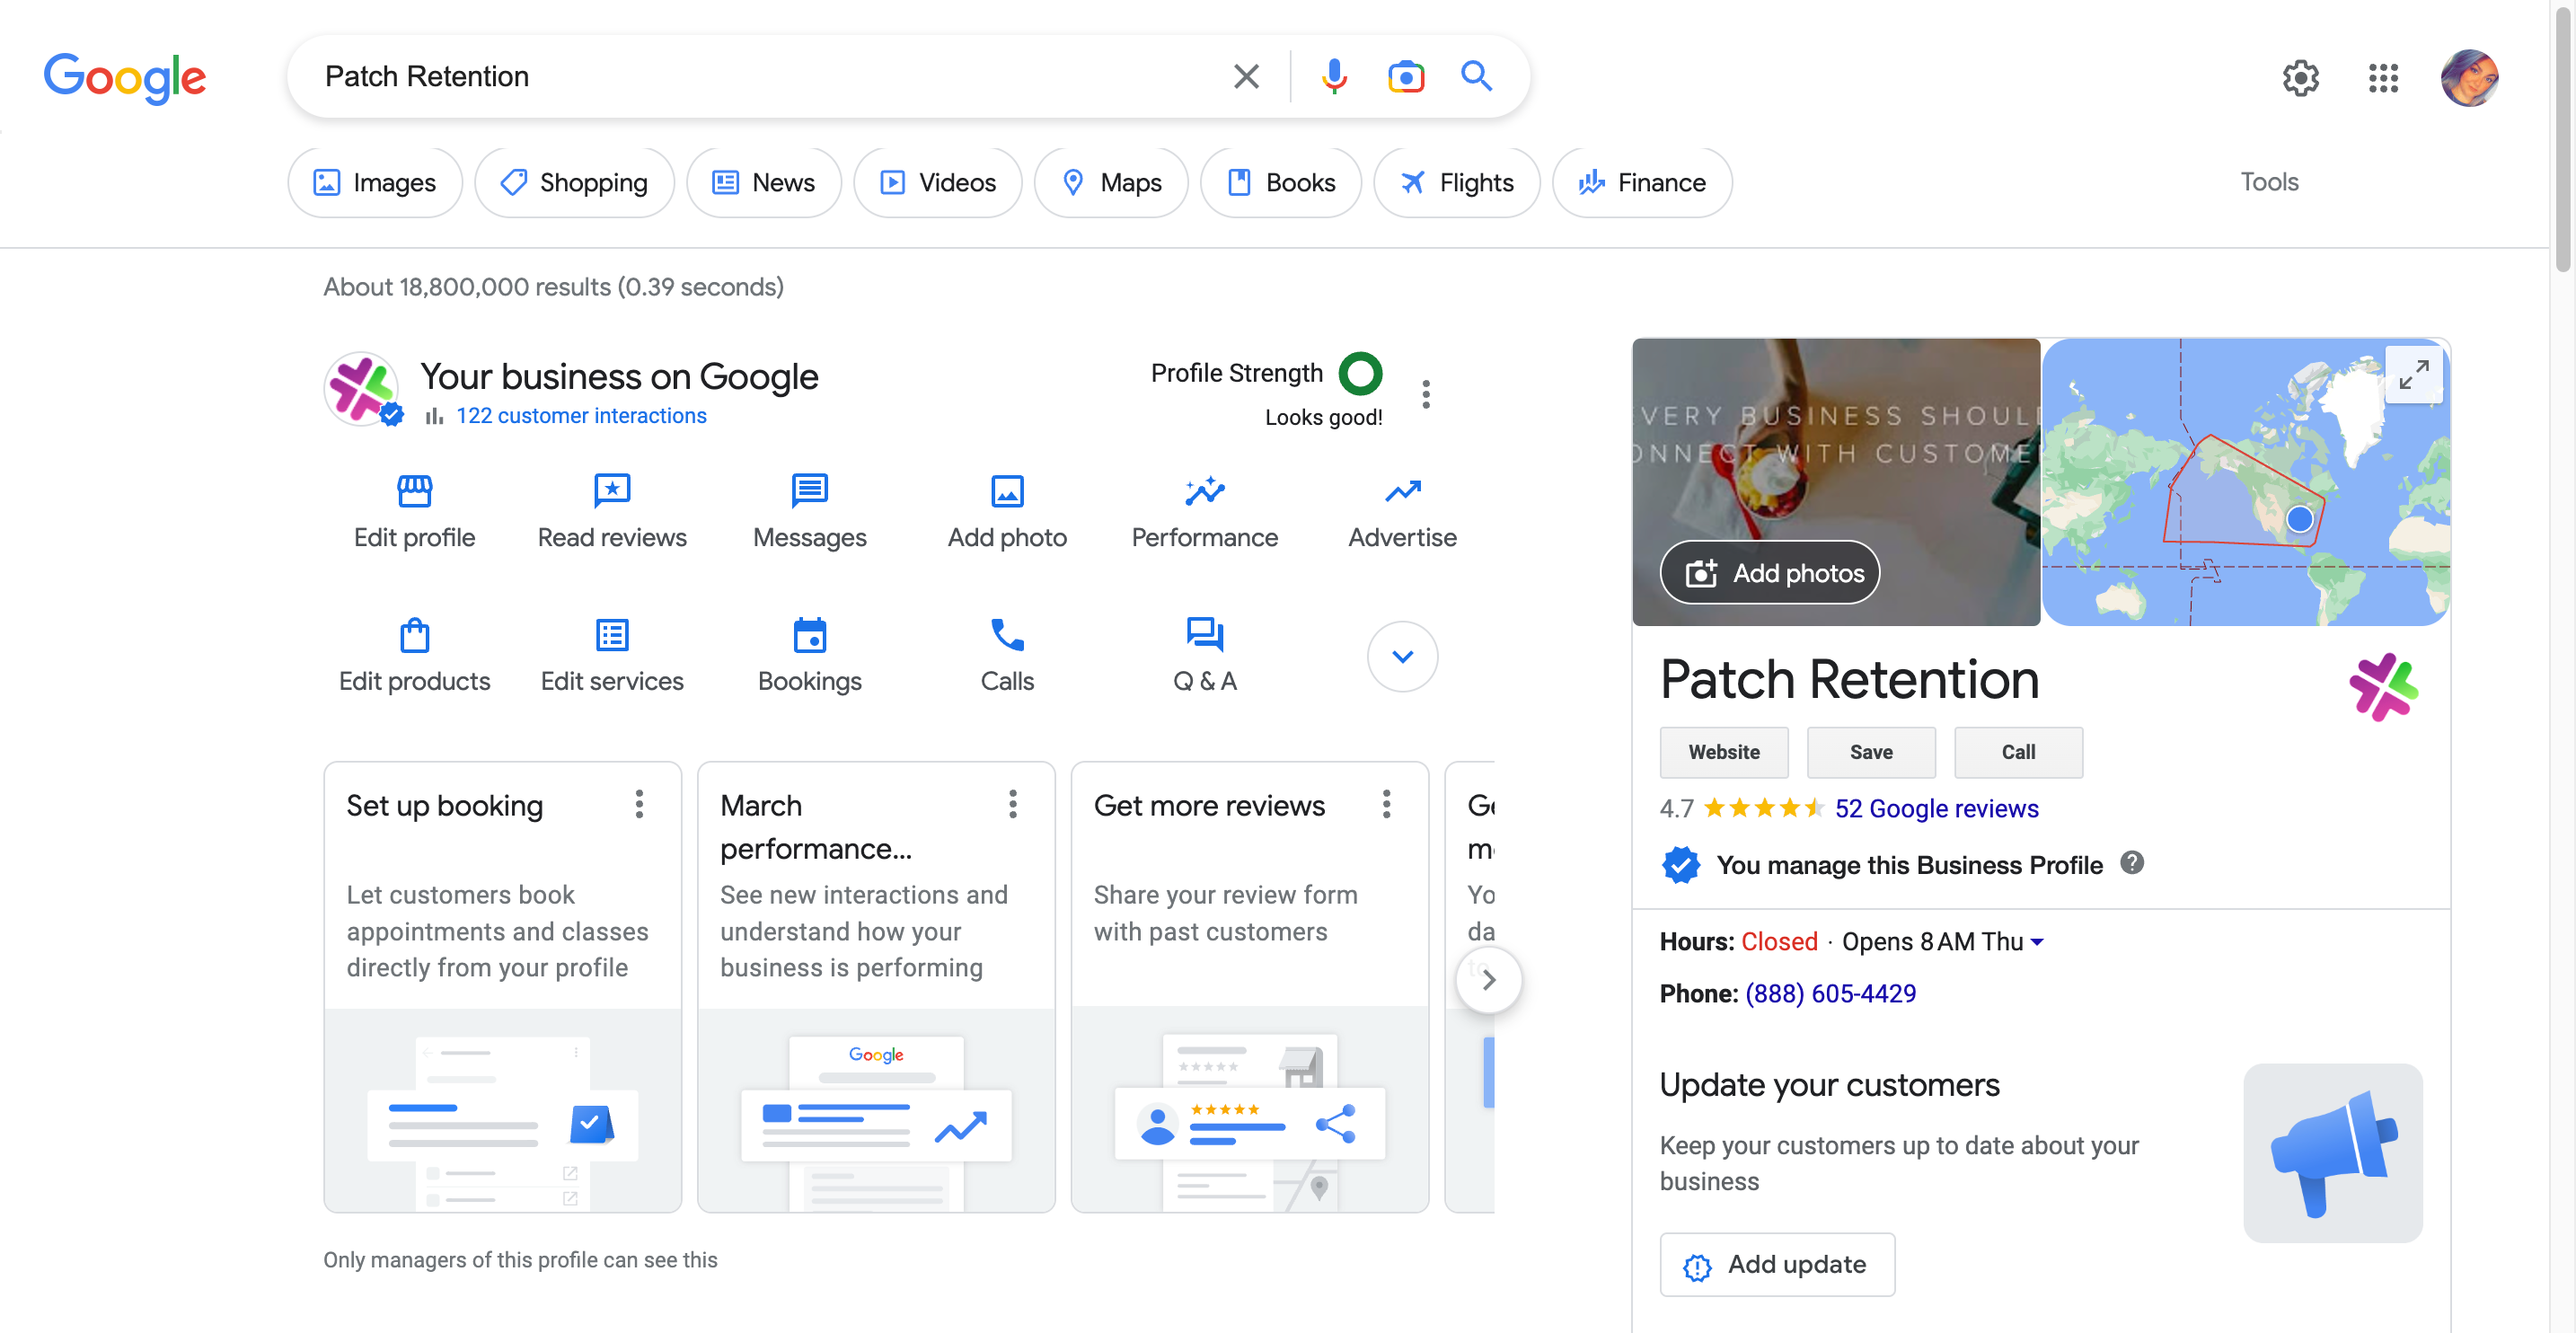The image size is (2576, 1333).
Task: Open the Set up booking card options menu
Action: point(639,804)
